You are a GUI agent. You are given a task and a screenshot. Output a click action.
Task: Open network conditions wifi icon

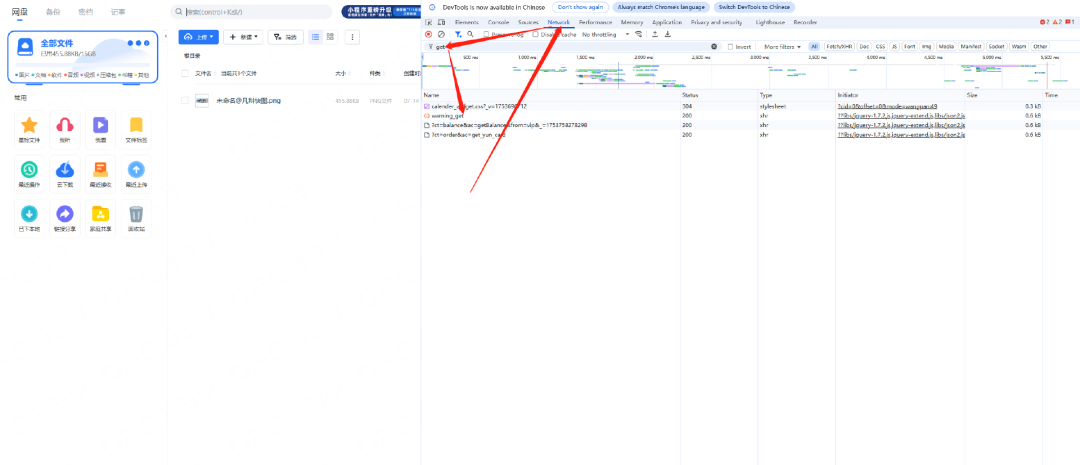coord(638,34)
